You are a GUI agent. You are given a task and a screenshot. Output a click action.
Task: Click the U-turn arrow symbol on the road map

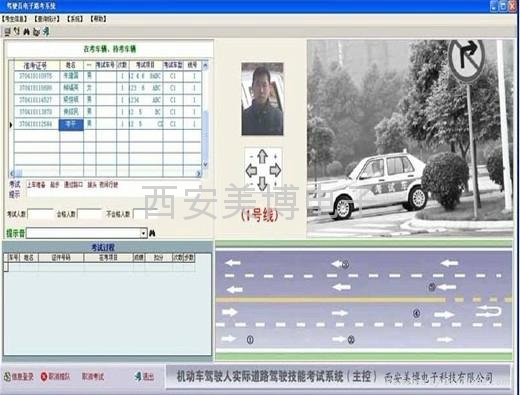click(x=488, y=312)
